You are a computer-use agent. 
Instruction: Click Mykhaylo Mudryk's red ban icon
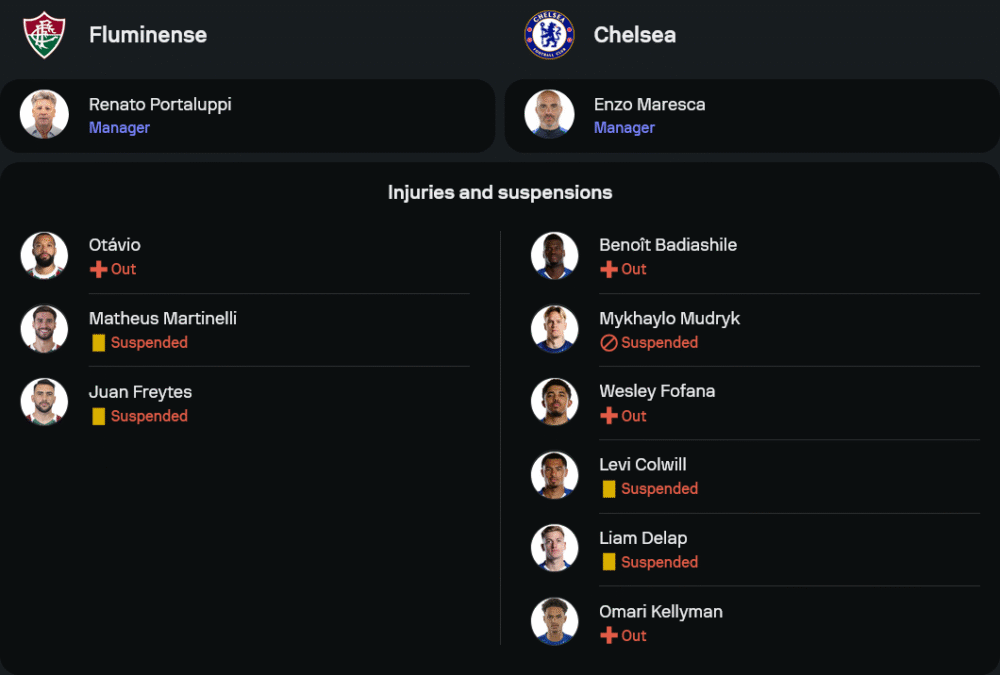point(608,343)
